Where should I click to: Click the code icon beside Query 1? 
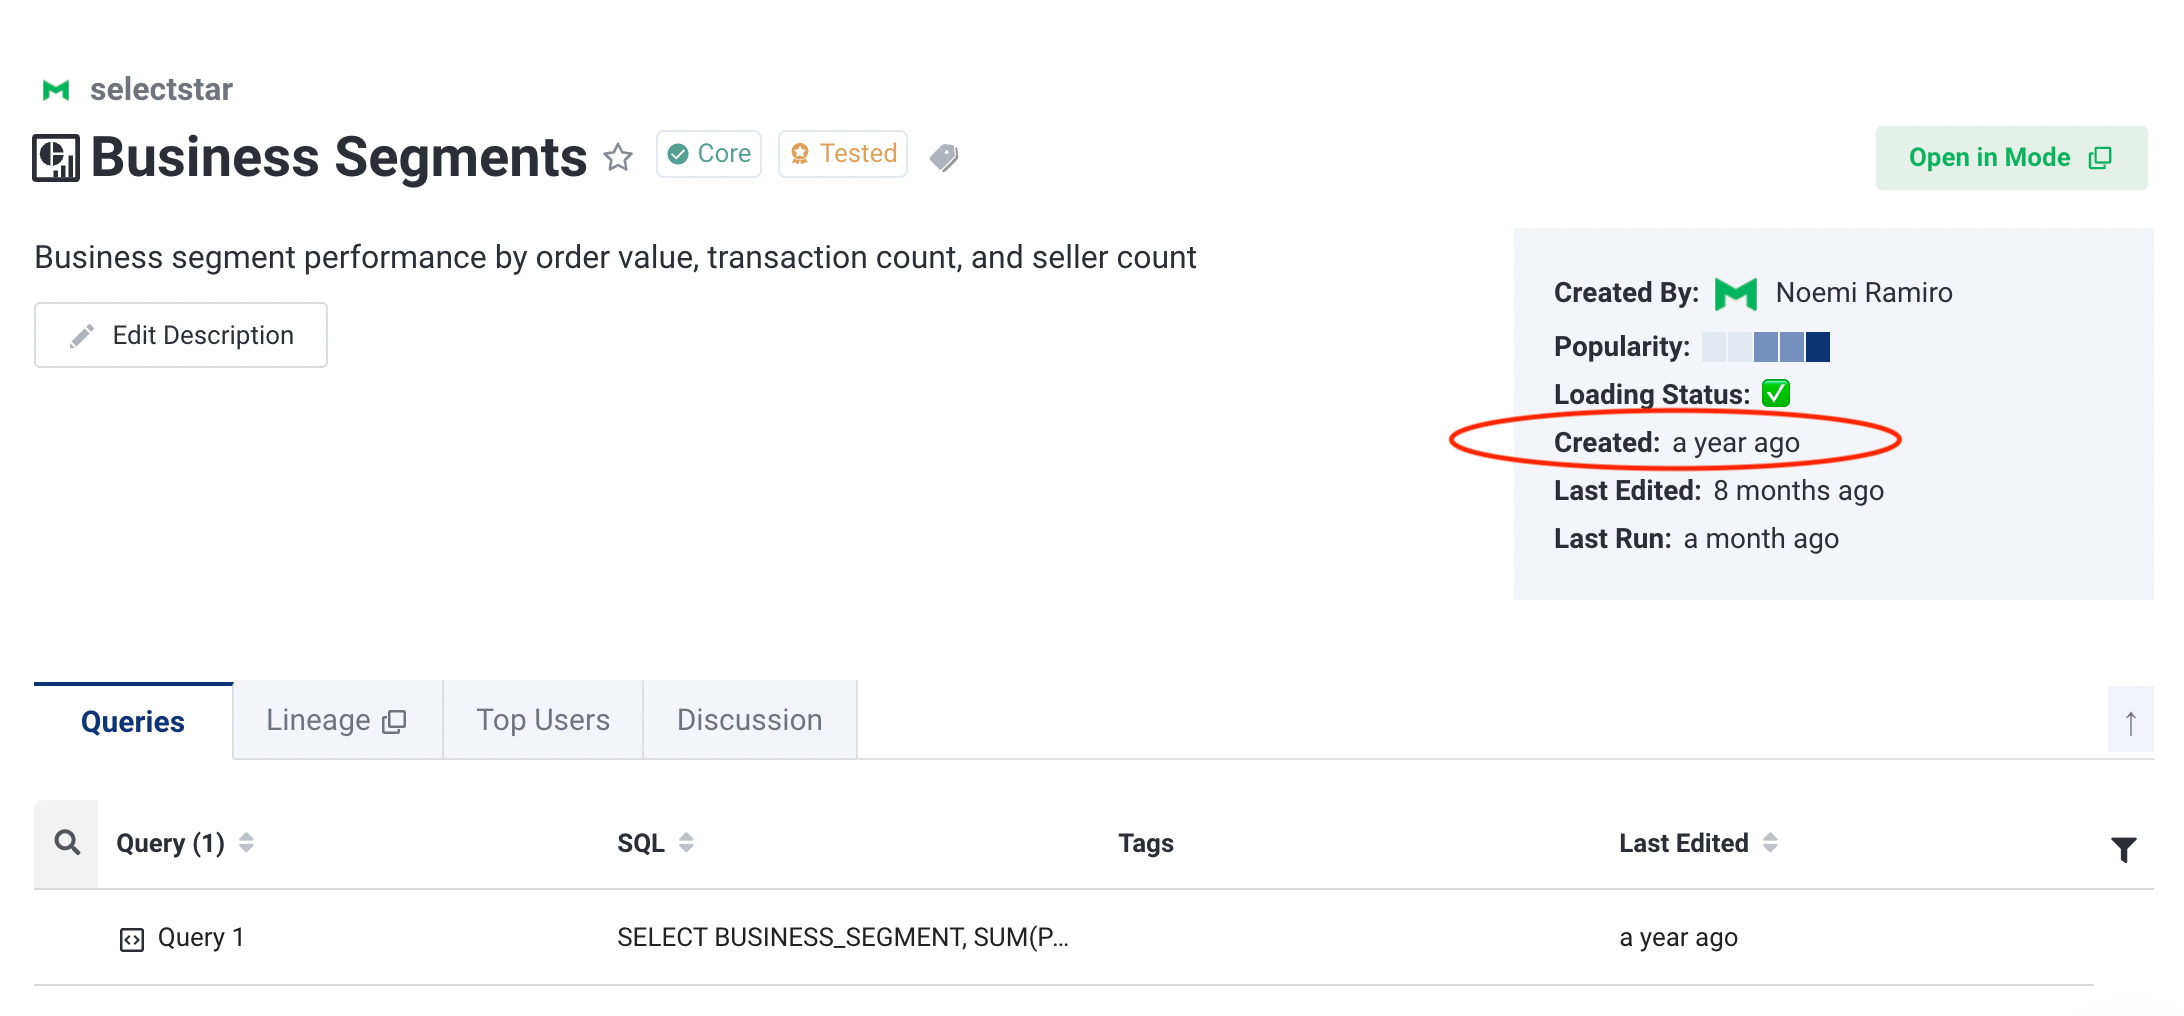tap(132, 939)
